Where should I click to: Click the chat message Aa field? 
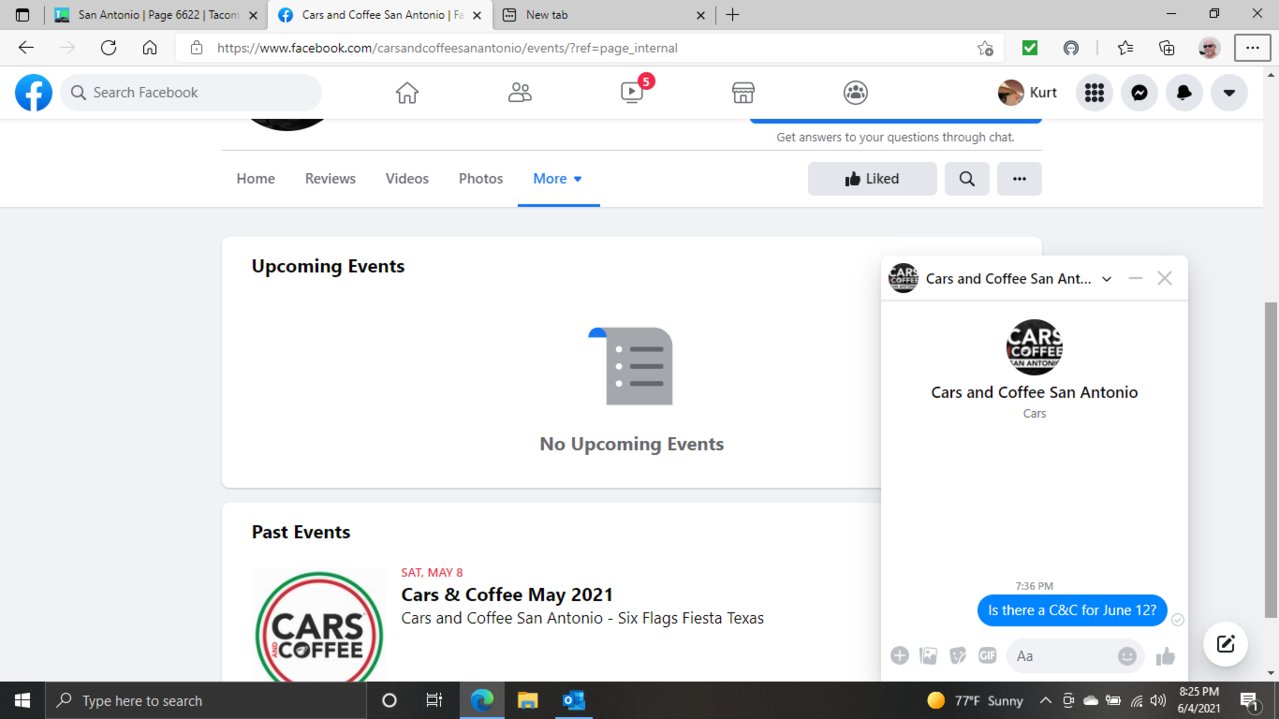pos(1063,656)
